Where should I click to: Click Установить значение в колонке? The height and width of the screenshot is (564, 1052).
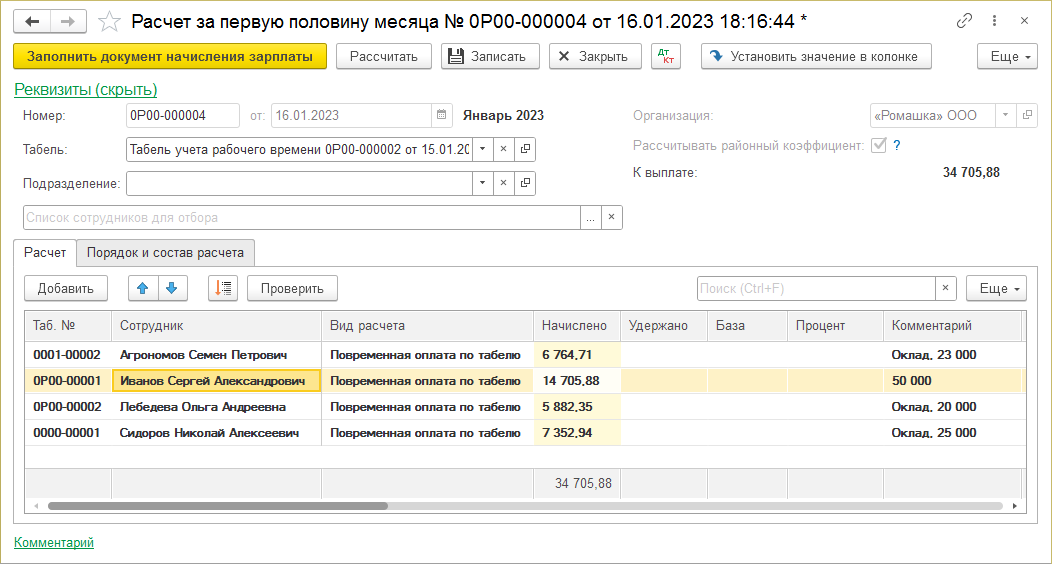(x=817, y=56)
